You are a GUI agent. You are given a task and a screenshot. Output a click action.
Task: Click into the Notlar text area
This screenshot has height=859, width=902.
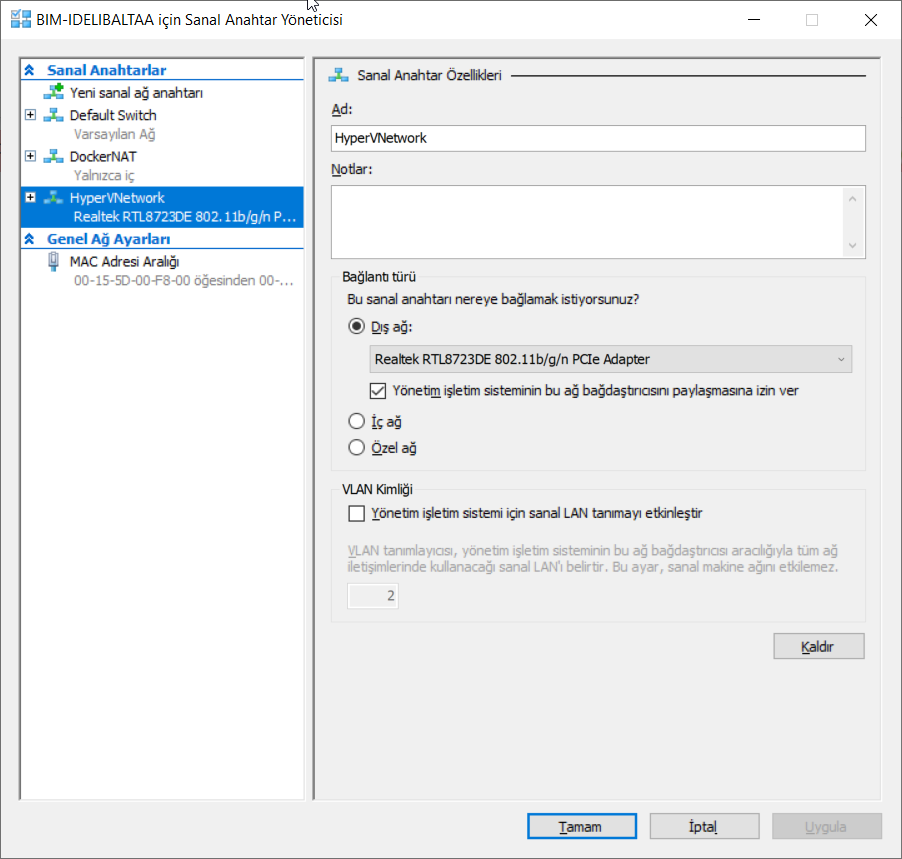coord(590,222)
